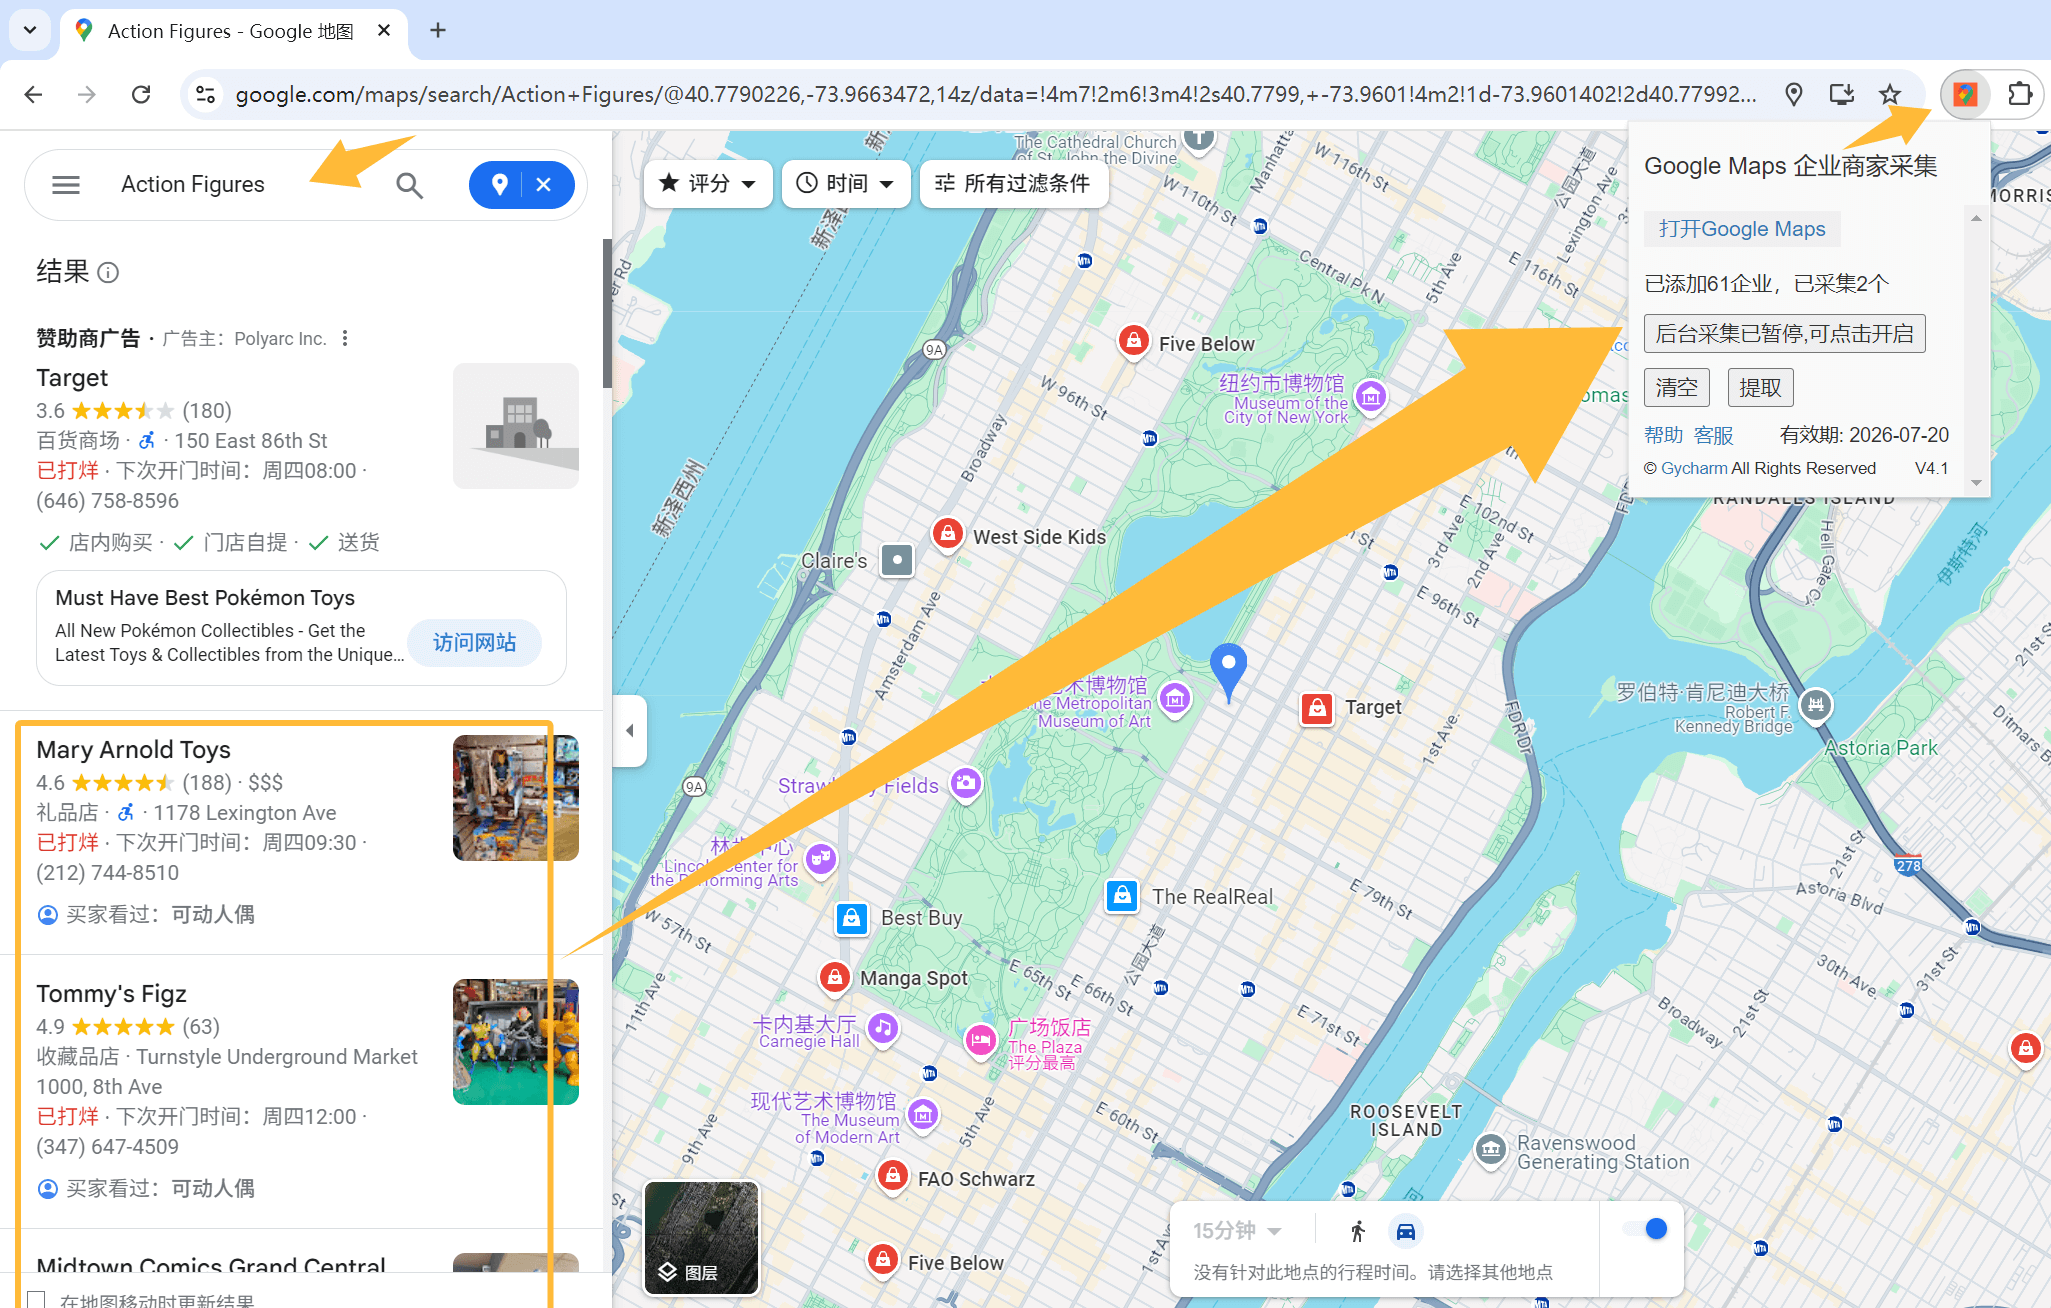Viewport: 2051px width, 1308px height.
Task: Click the Strawberry Fields marker
Action: pyautogui.click(x=965, y=783)
